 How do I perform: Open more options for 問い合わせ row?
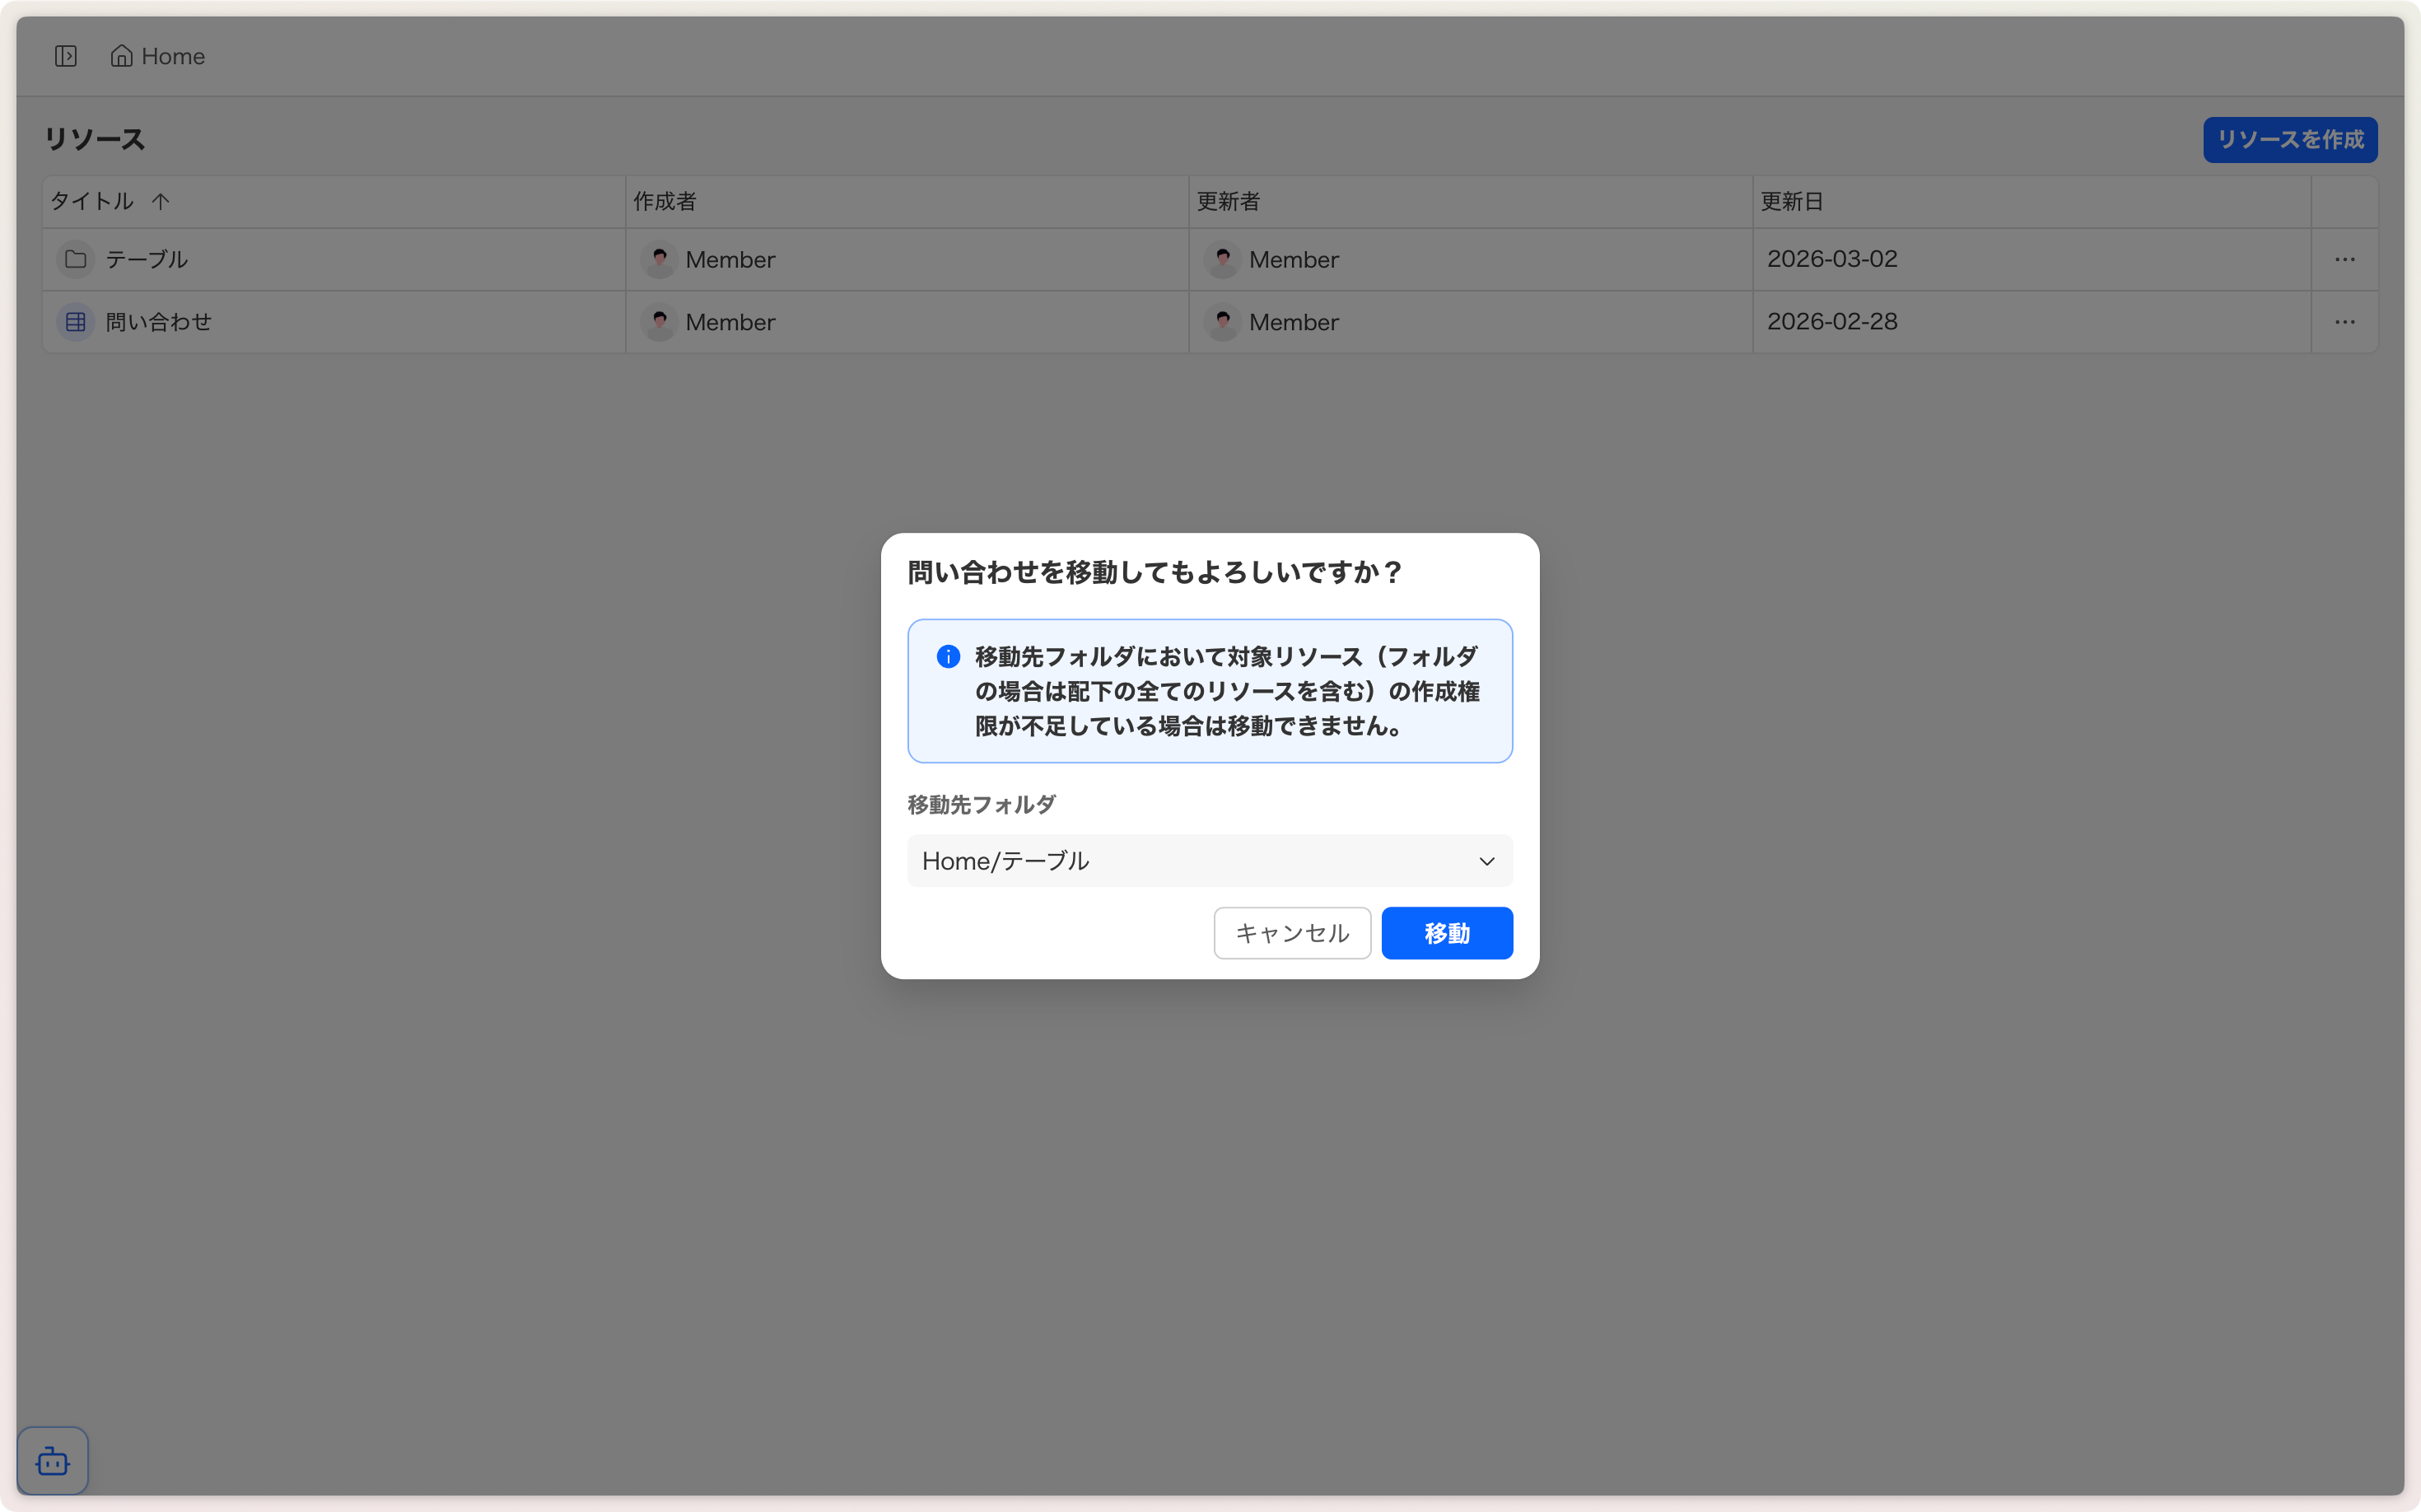coord(2344,322)
